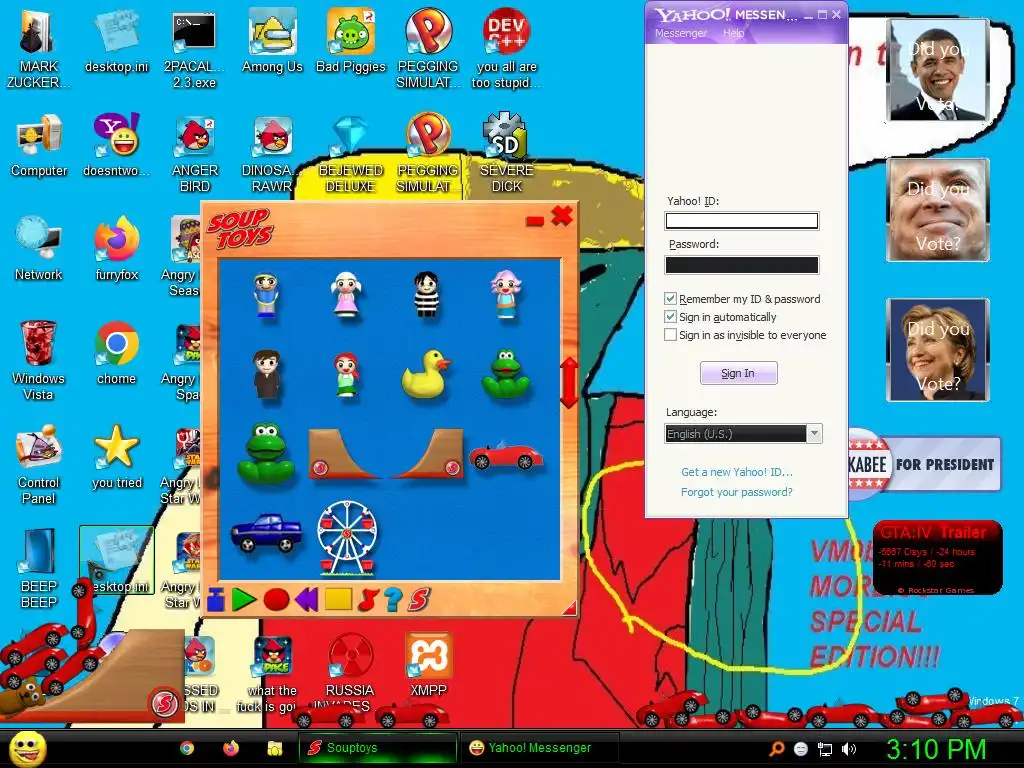Click the Sign In button
The image size is (1024, 768).
coord(739,373)
